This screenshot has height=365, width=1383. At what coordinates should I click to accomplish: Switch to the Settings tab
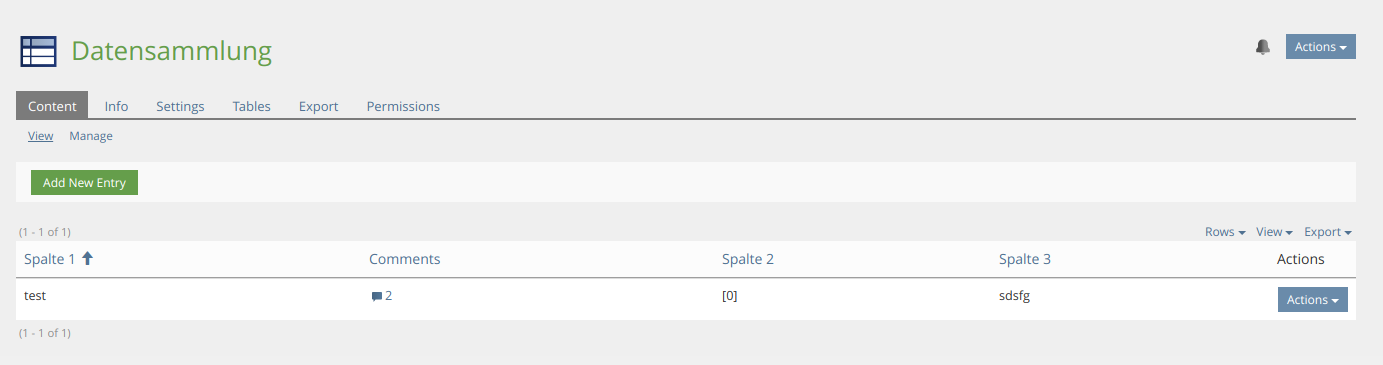coord(180,106)
